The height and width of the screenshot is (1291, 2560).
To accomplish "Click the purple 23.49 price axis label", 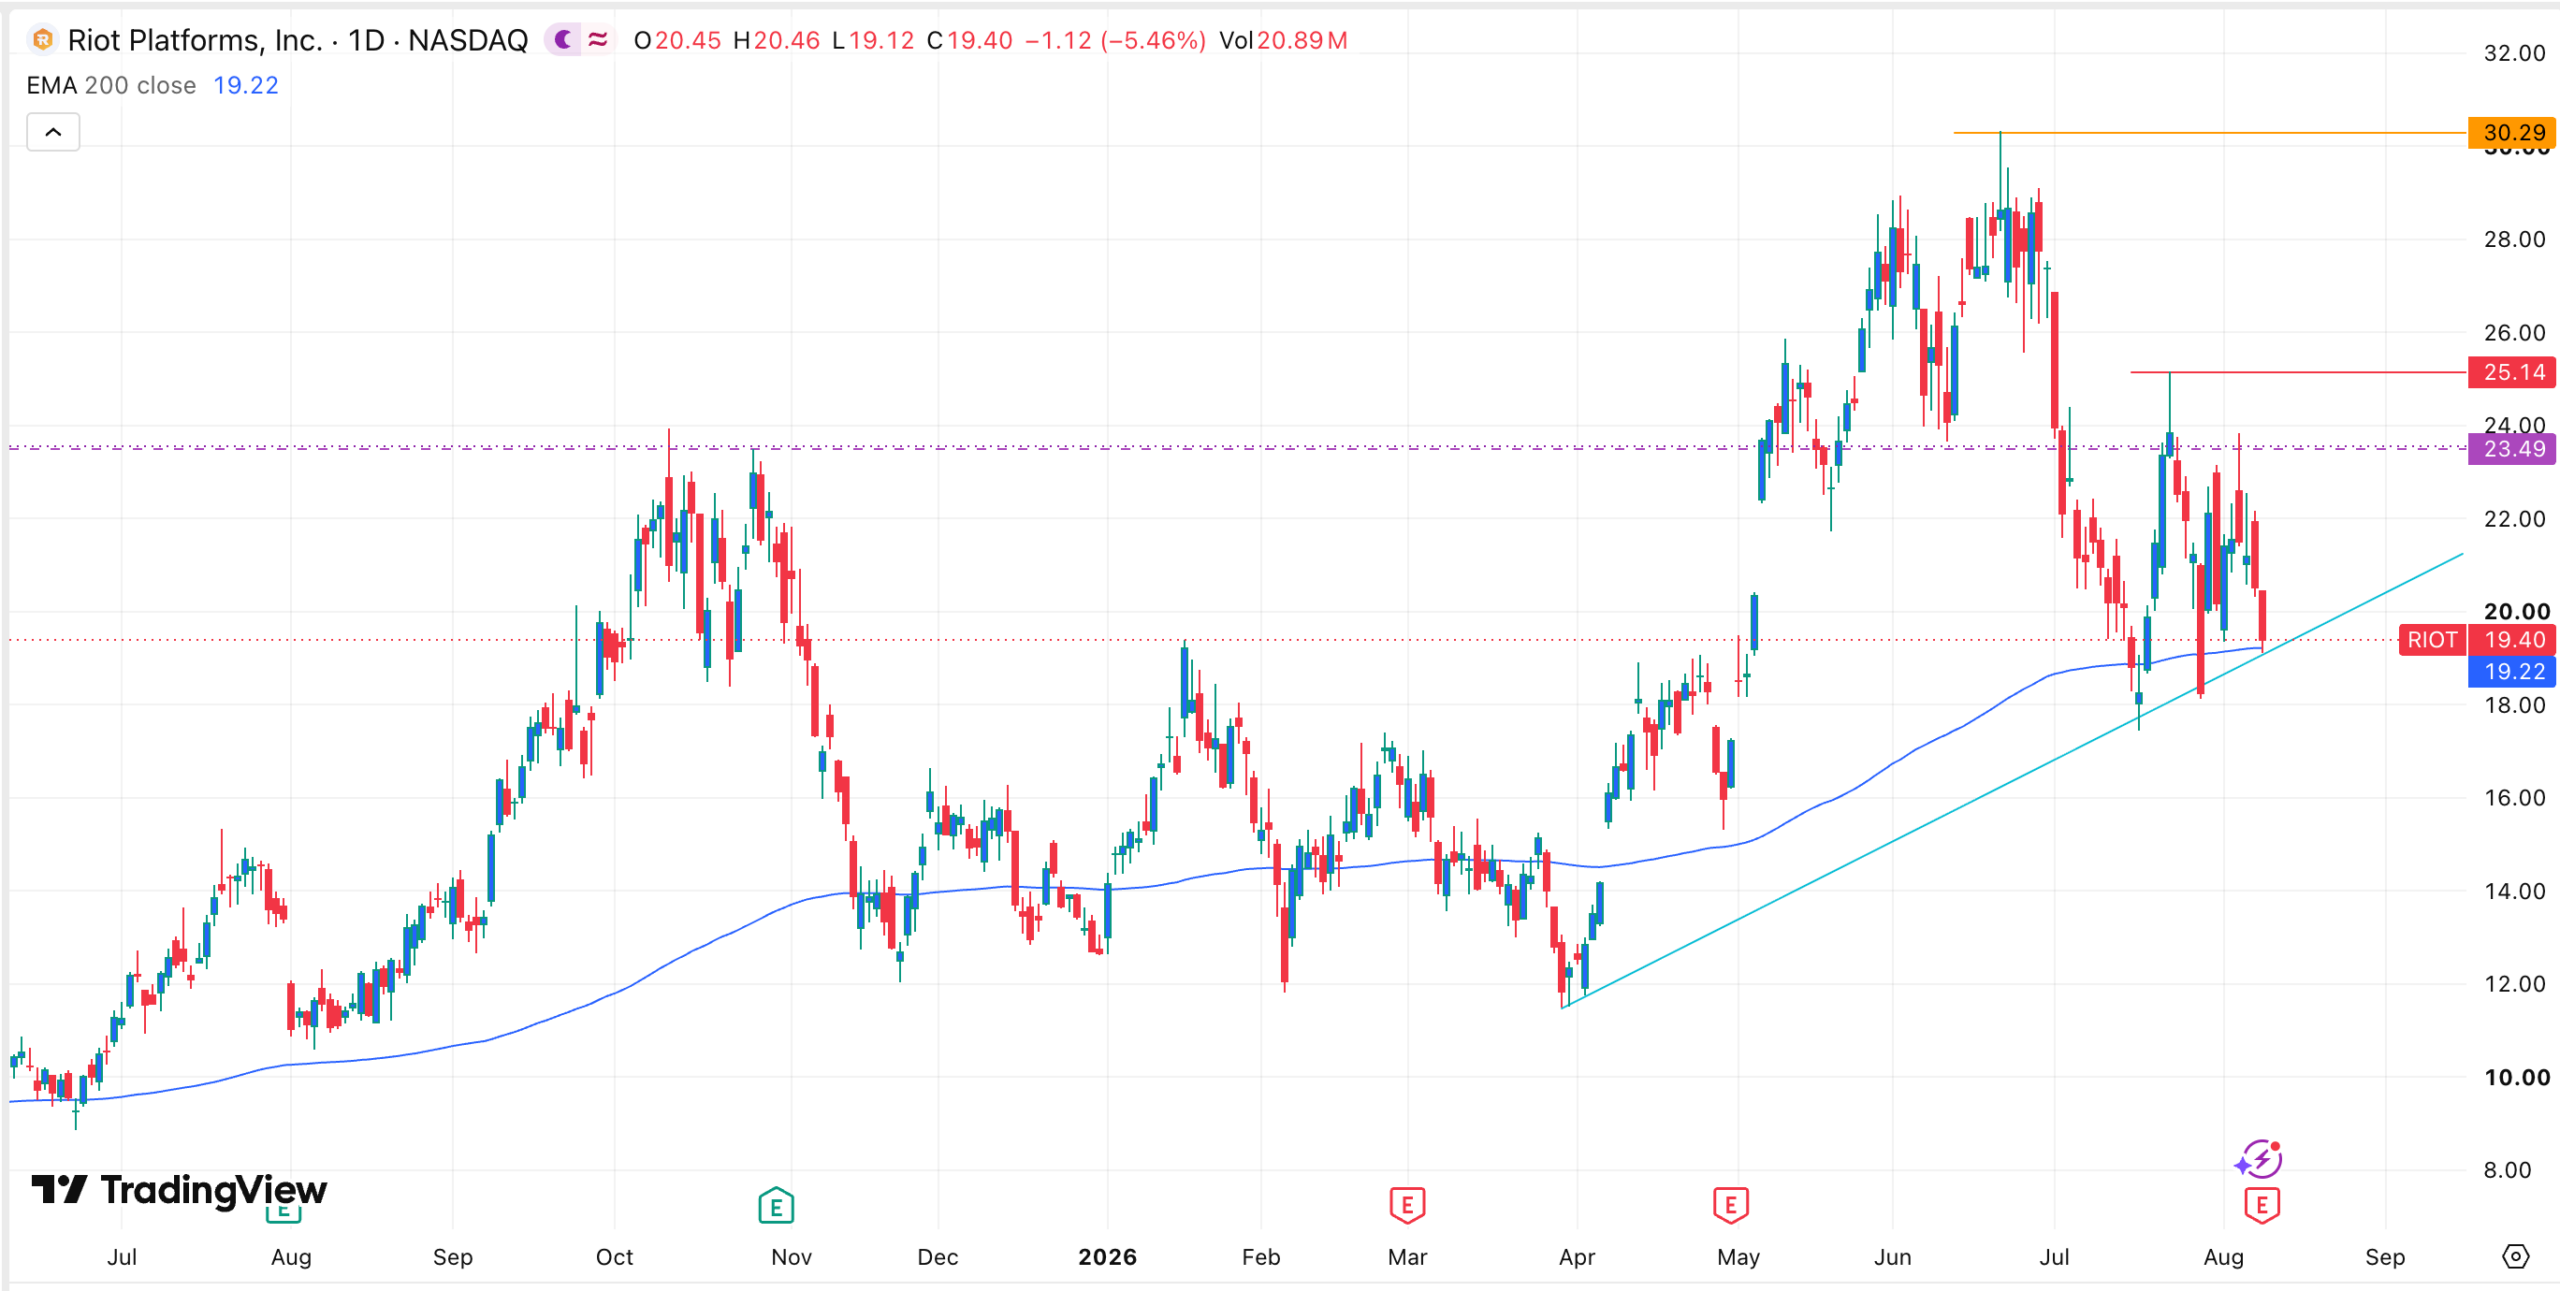I will coord(2512,449).
